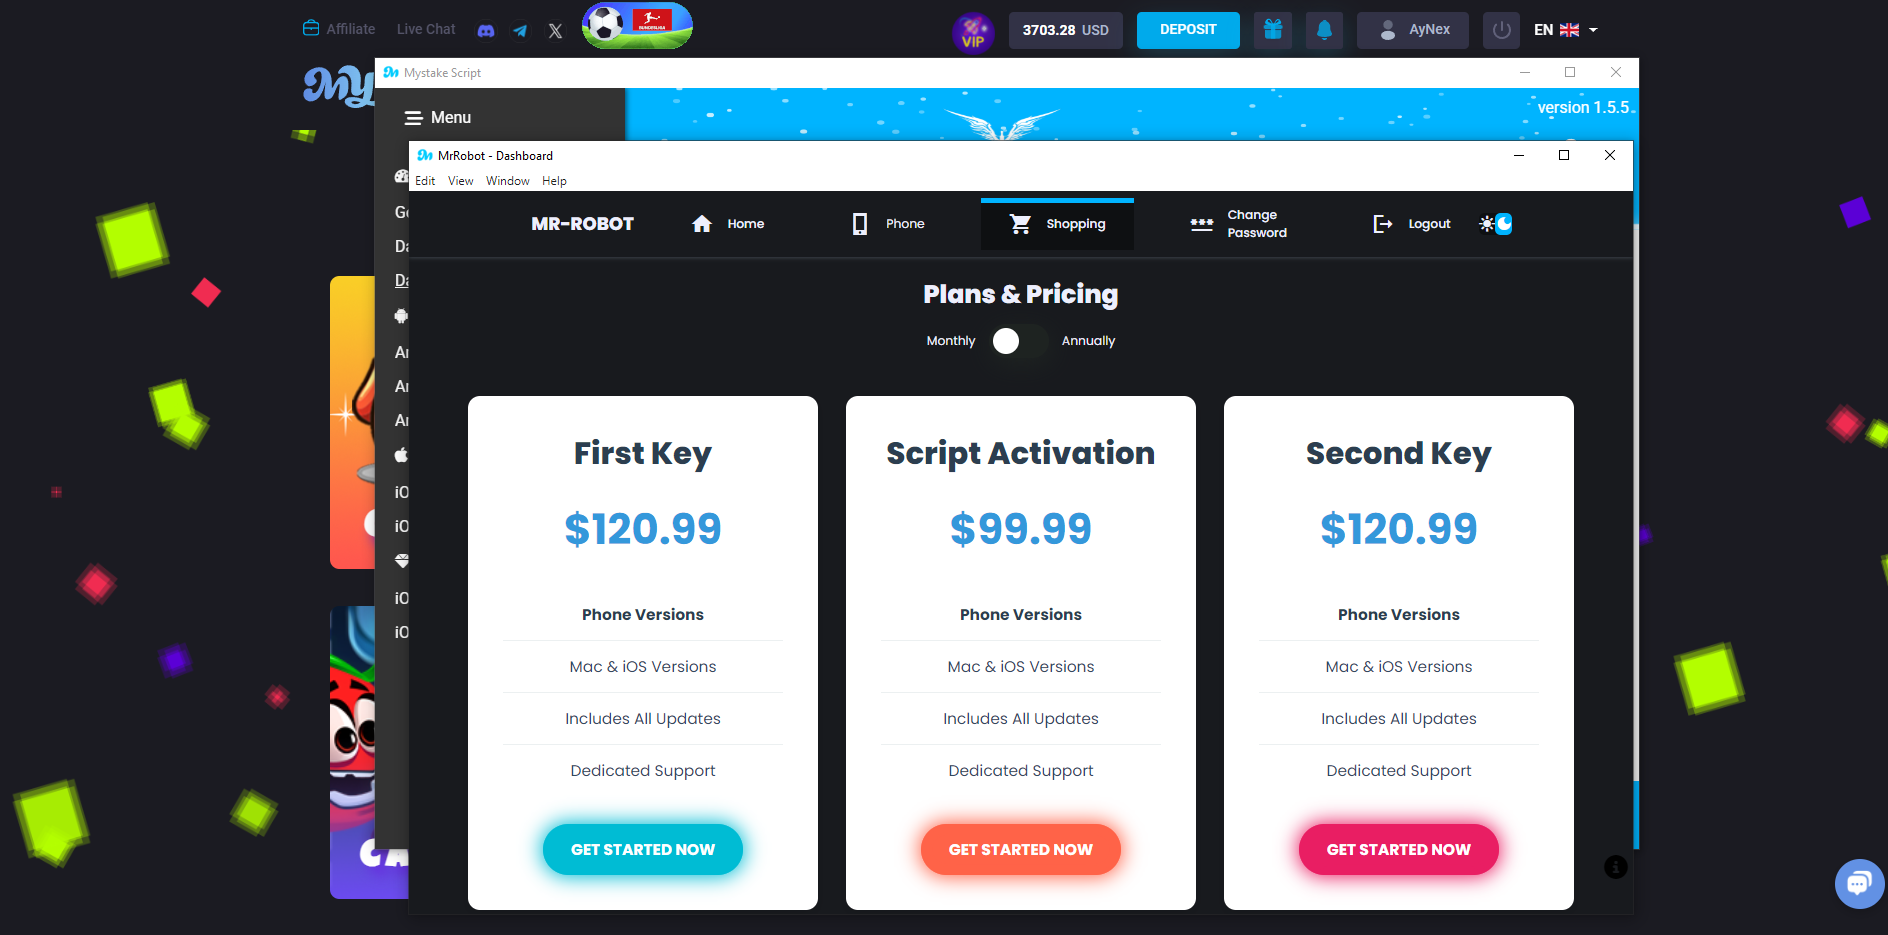Open the AyNex account menu
This screenshot has height=935, width=1888.
tap(1412, 30)
